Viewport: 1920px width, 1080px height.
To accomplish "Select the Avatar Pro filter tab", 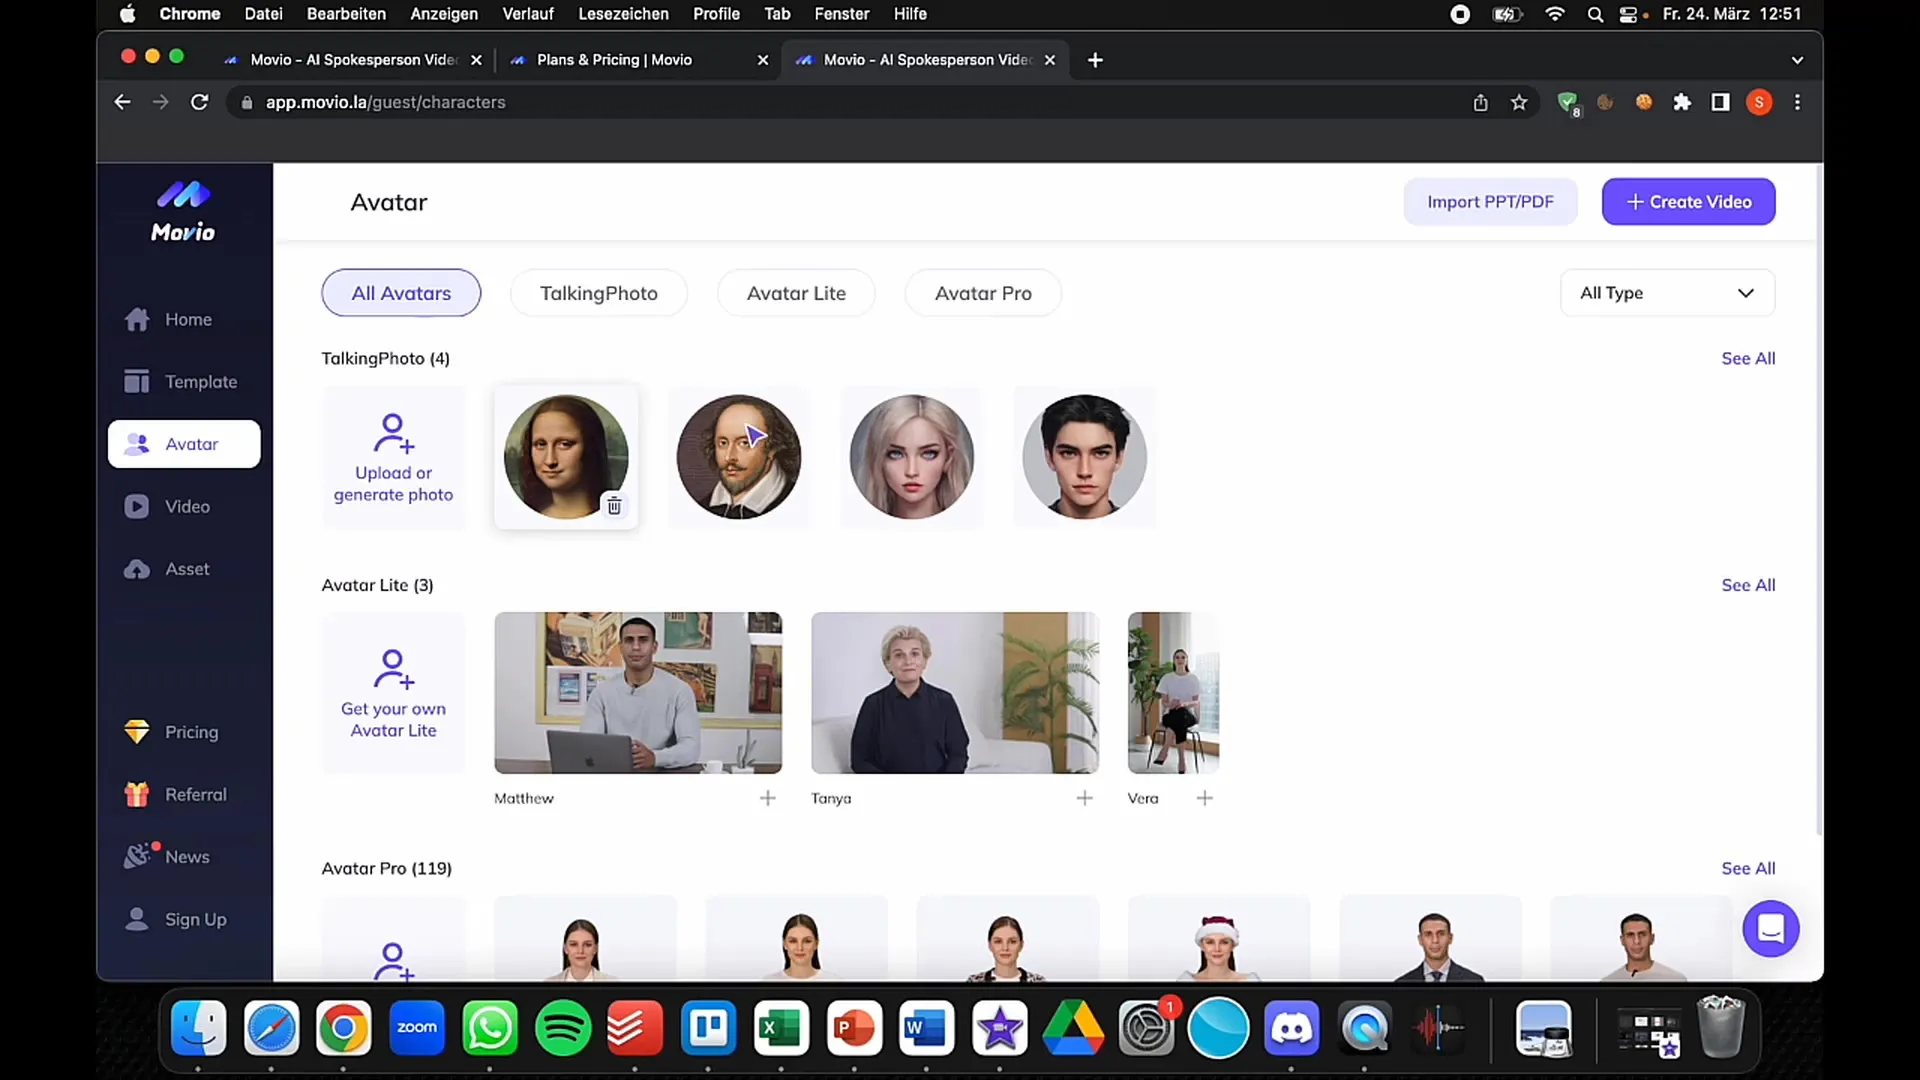I will click(982, 293).
